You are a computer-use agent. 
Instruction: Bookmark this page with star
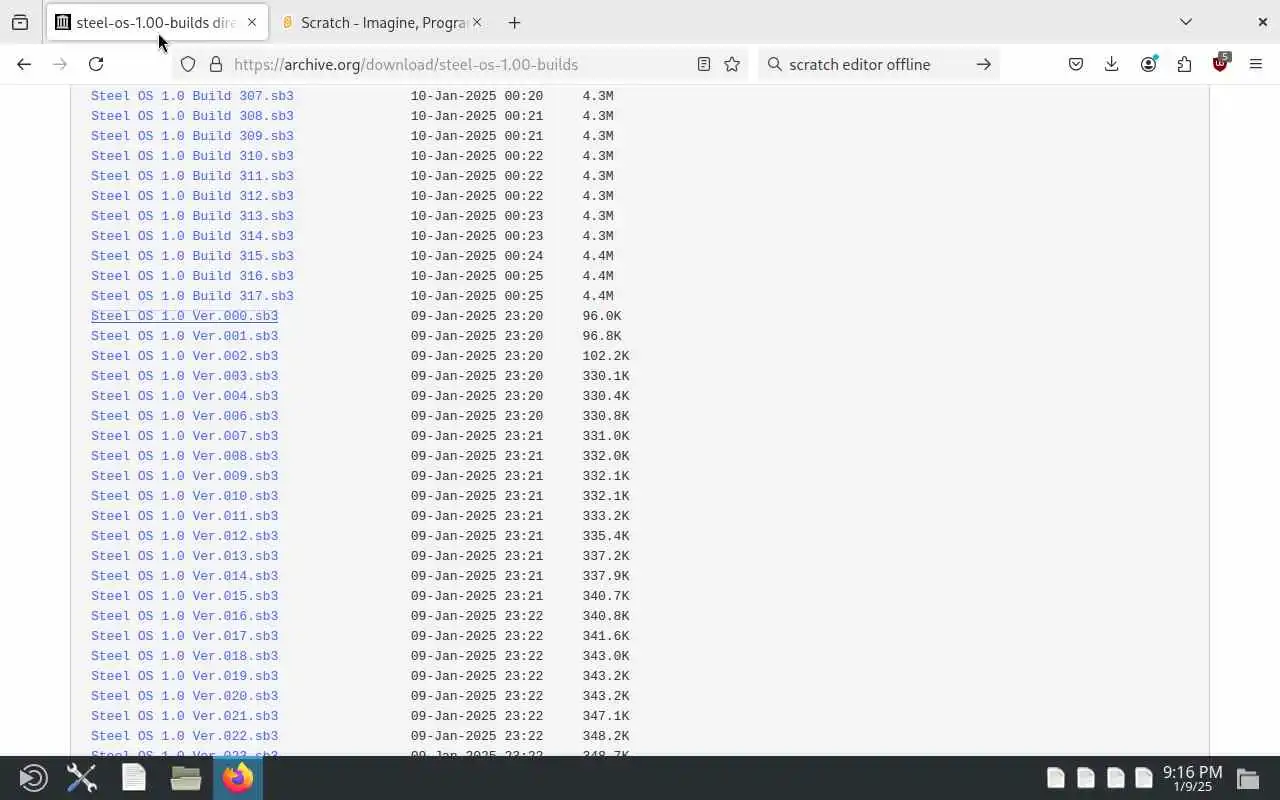pos(732,64)
